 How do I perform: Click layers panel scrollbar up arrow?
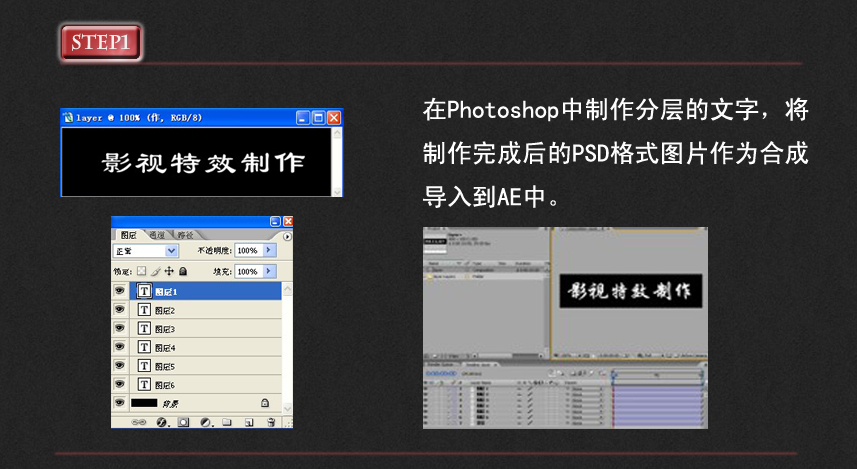pyautogui.click(x=287, y=288)
